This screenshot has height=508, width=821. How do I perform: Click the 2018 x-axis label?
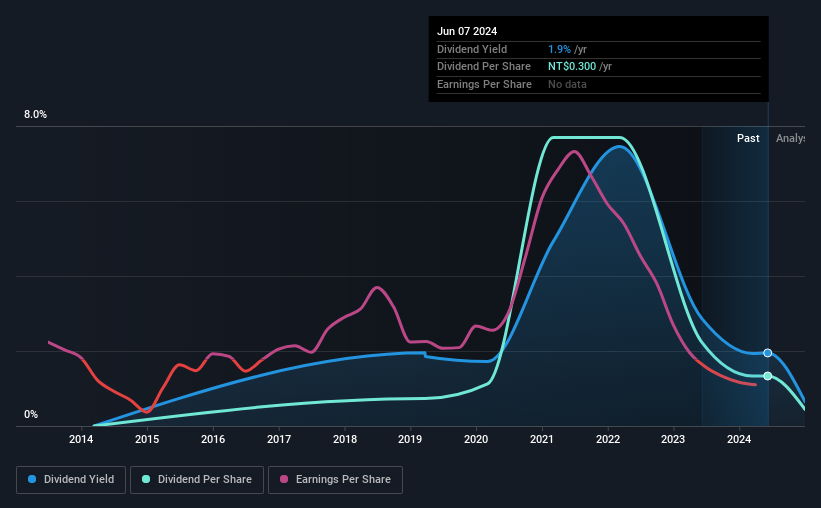coord(345,439)
